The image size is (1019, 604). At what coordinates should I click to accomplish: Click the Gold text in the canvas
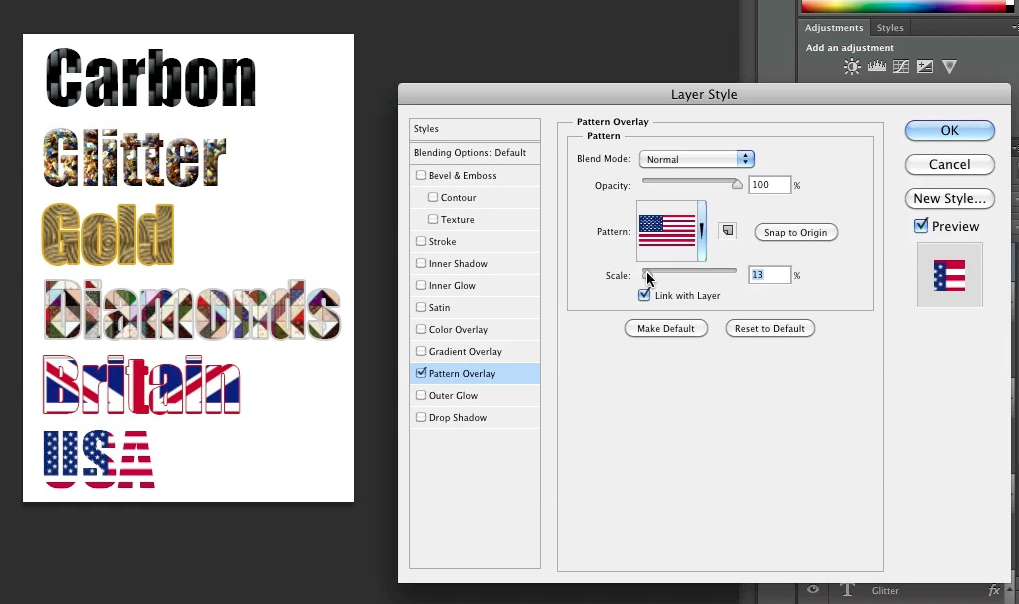coord(108,235)
